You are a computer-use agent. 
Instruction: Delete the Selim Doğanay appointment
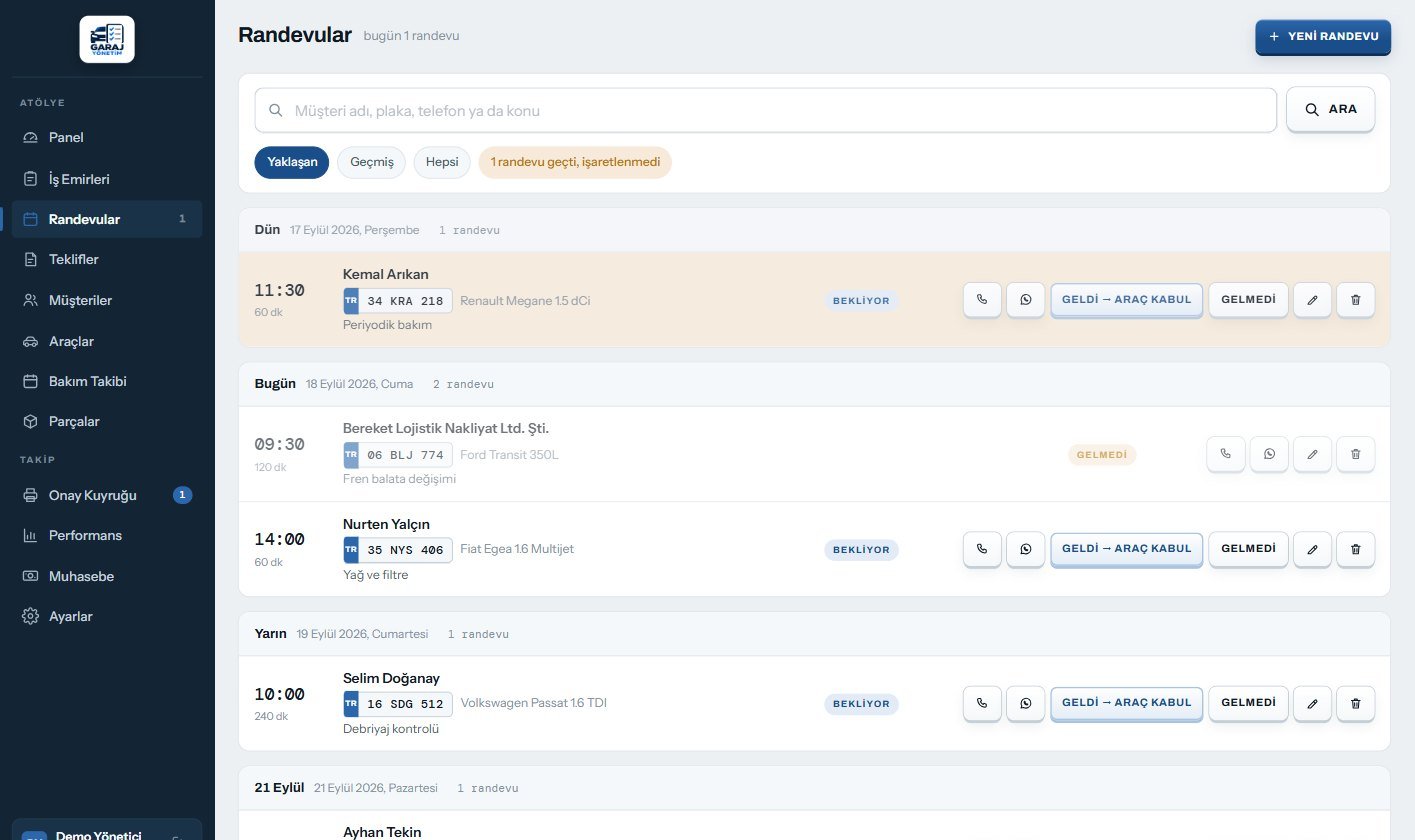[x=1356, y=703]
